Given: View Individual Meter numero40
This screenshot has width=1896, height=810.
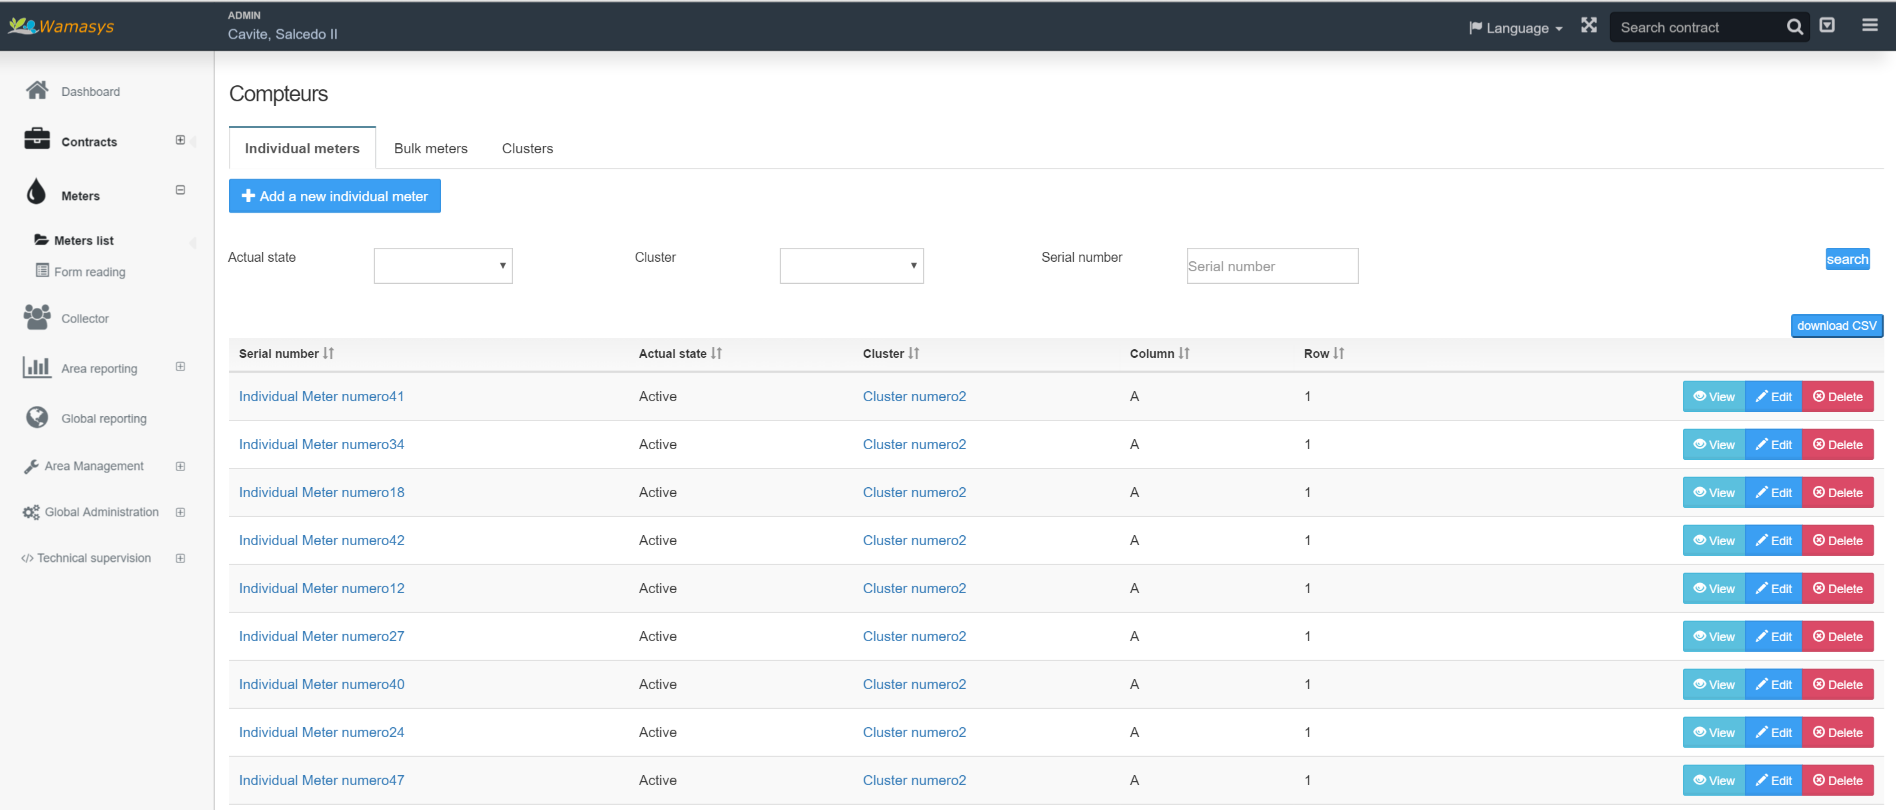Looking at the screenshot, I should click(x=1714, y=685).
